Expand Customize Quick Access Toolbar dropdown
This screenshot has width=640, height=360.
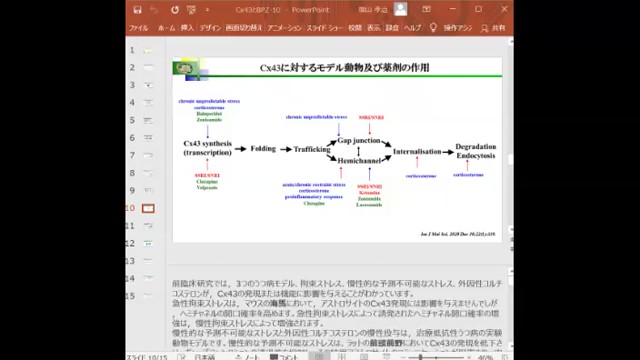point(207,10)
